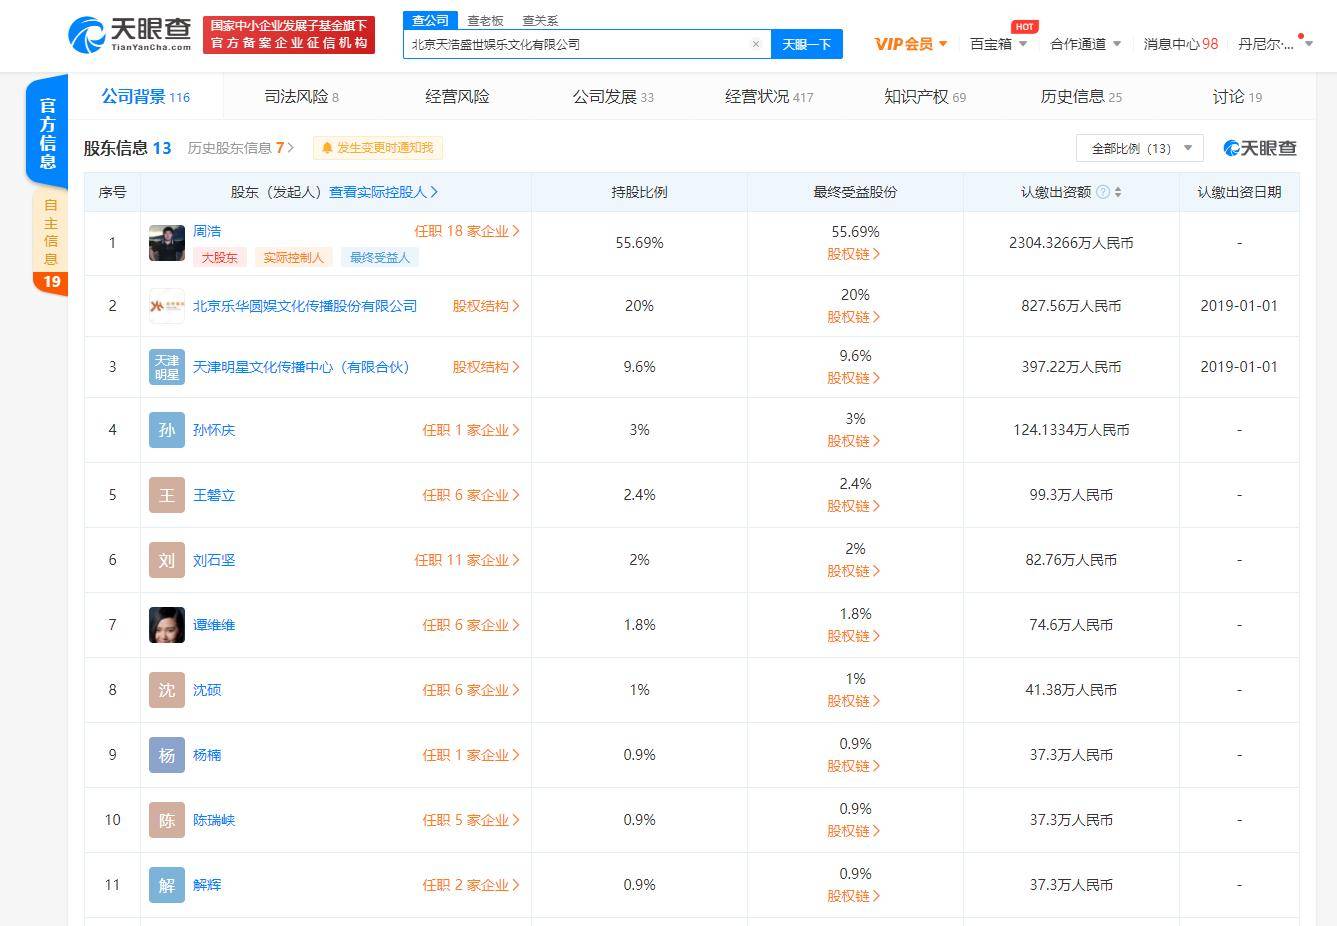Viewport: 1337px width, 926px height.
Task: Select the 查关系 search tab
Action: coord(540,20)
